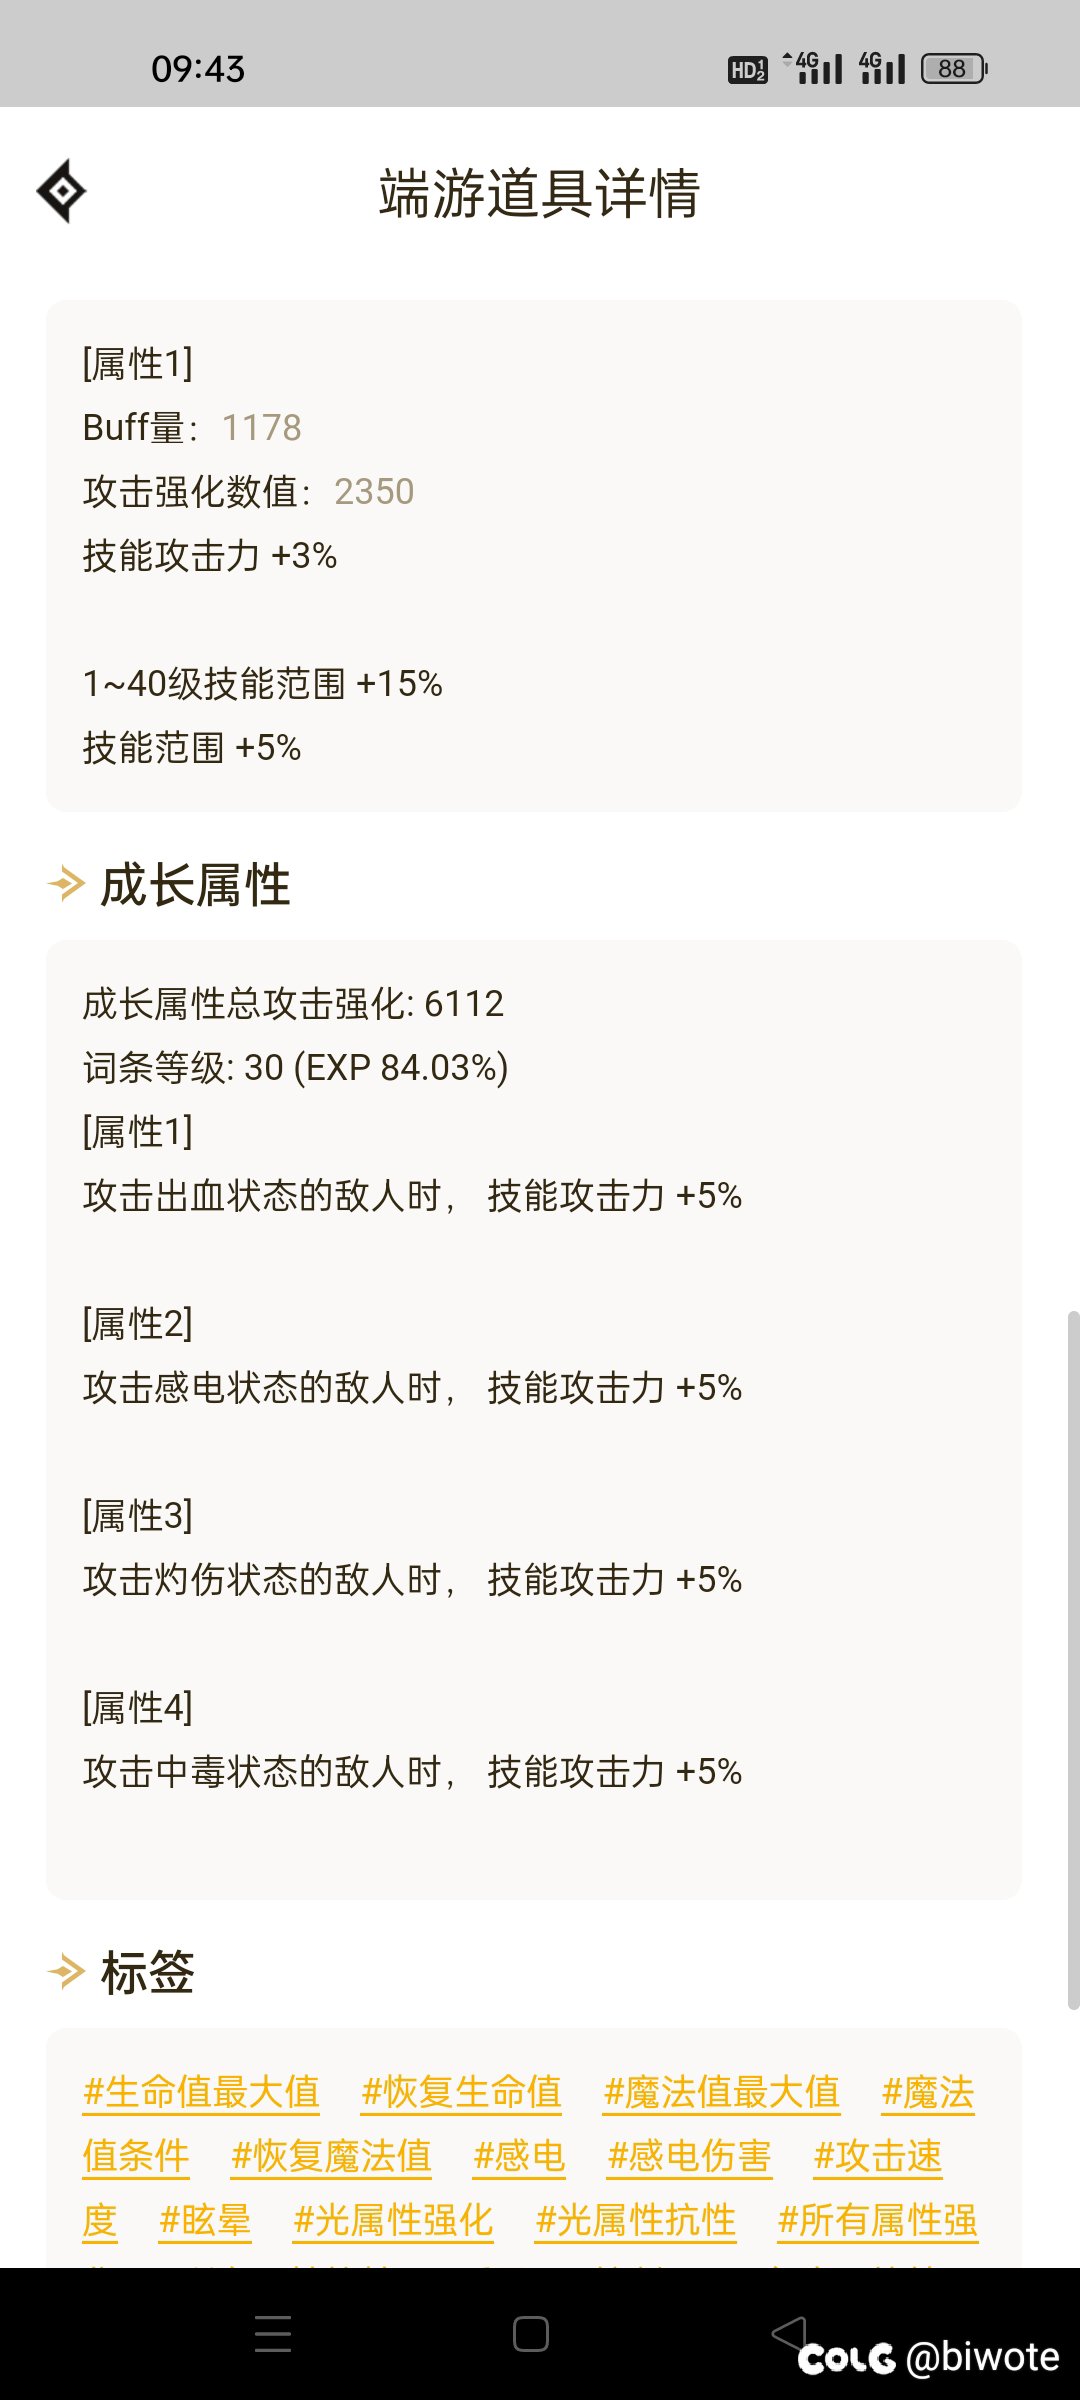Tap the Android back triangle icon
Image resolution: width=1080 pixels, height=2400 pixels.
[789, 2333]
